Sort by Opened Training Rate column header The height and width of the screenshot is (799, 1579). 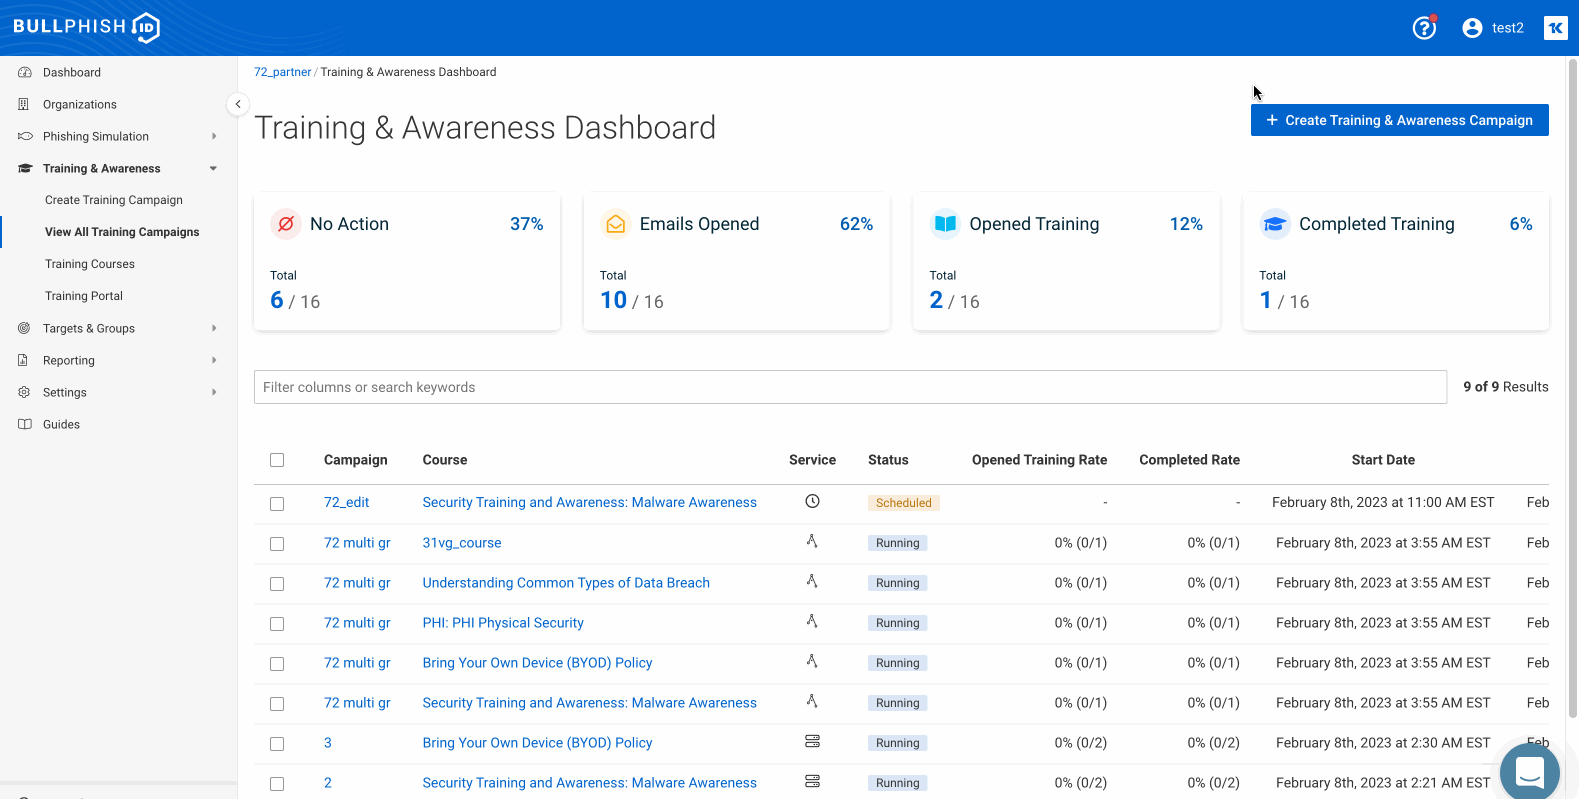pos(1039,460)
